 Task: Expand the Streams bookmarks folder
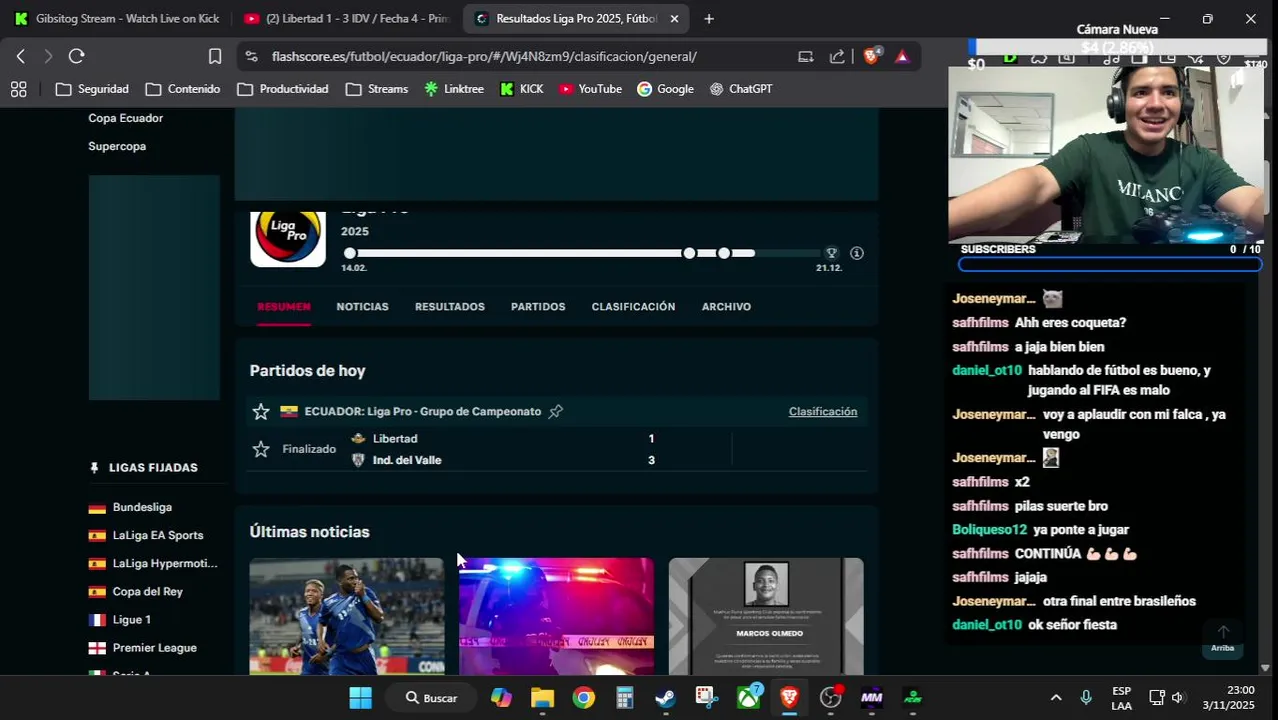pos(377,89)
